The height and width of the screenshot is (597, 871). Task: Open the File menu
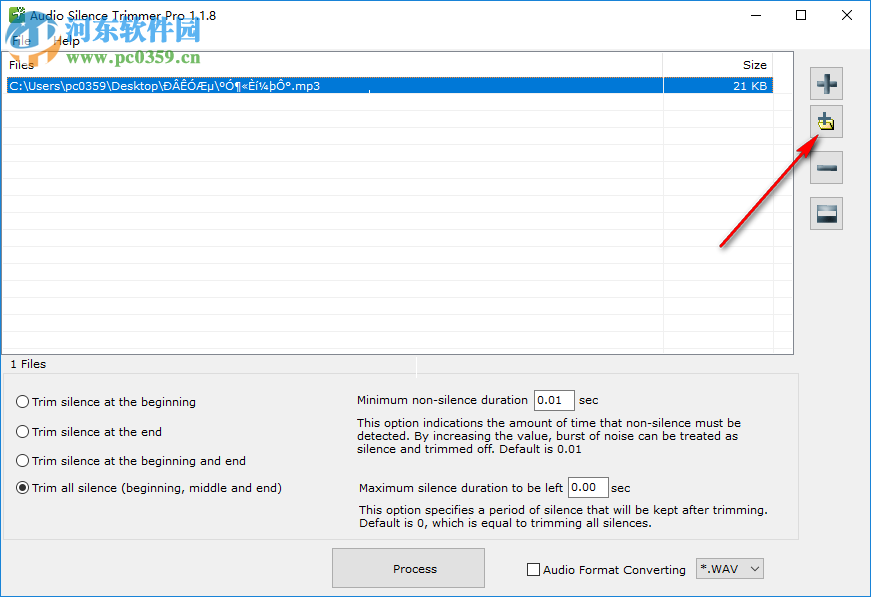pos(21,41)
